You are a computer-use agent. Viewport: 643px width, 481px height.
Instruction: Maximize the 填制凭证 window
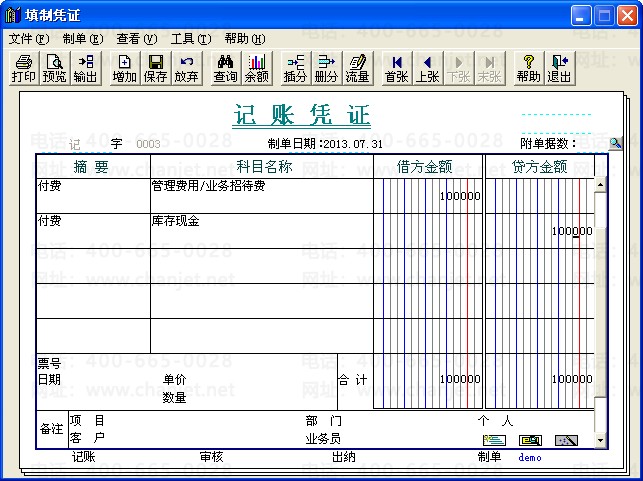click(x=604, y=16)
